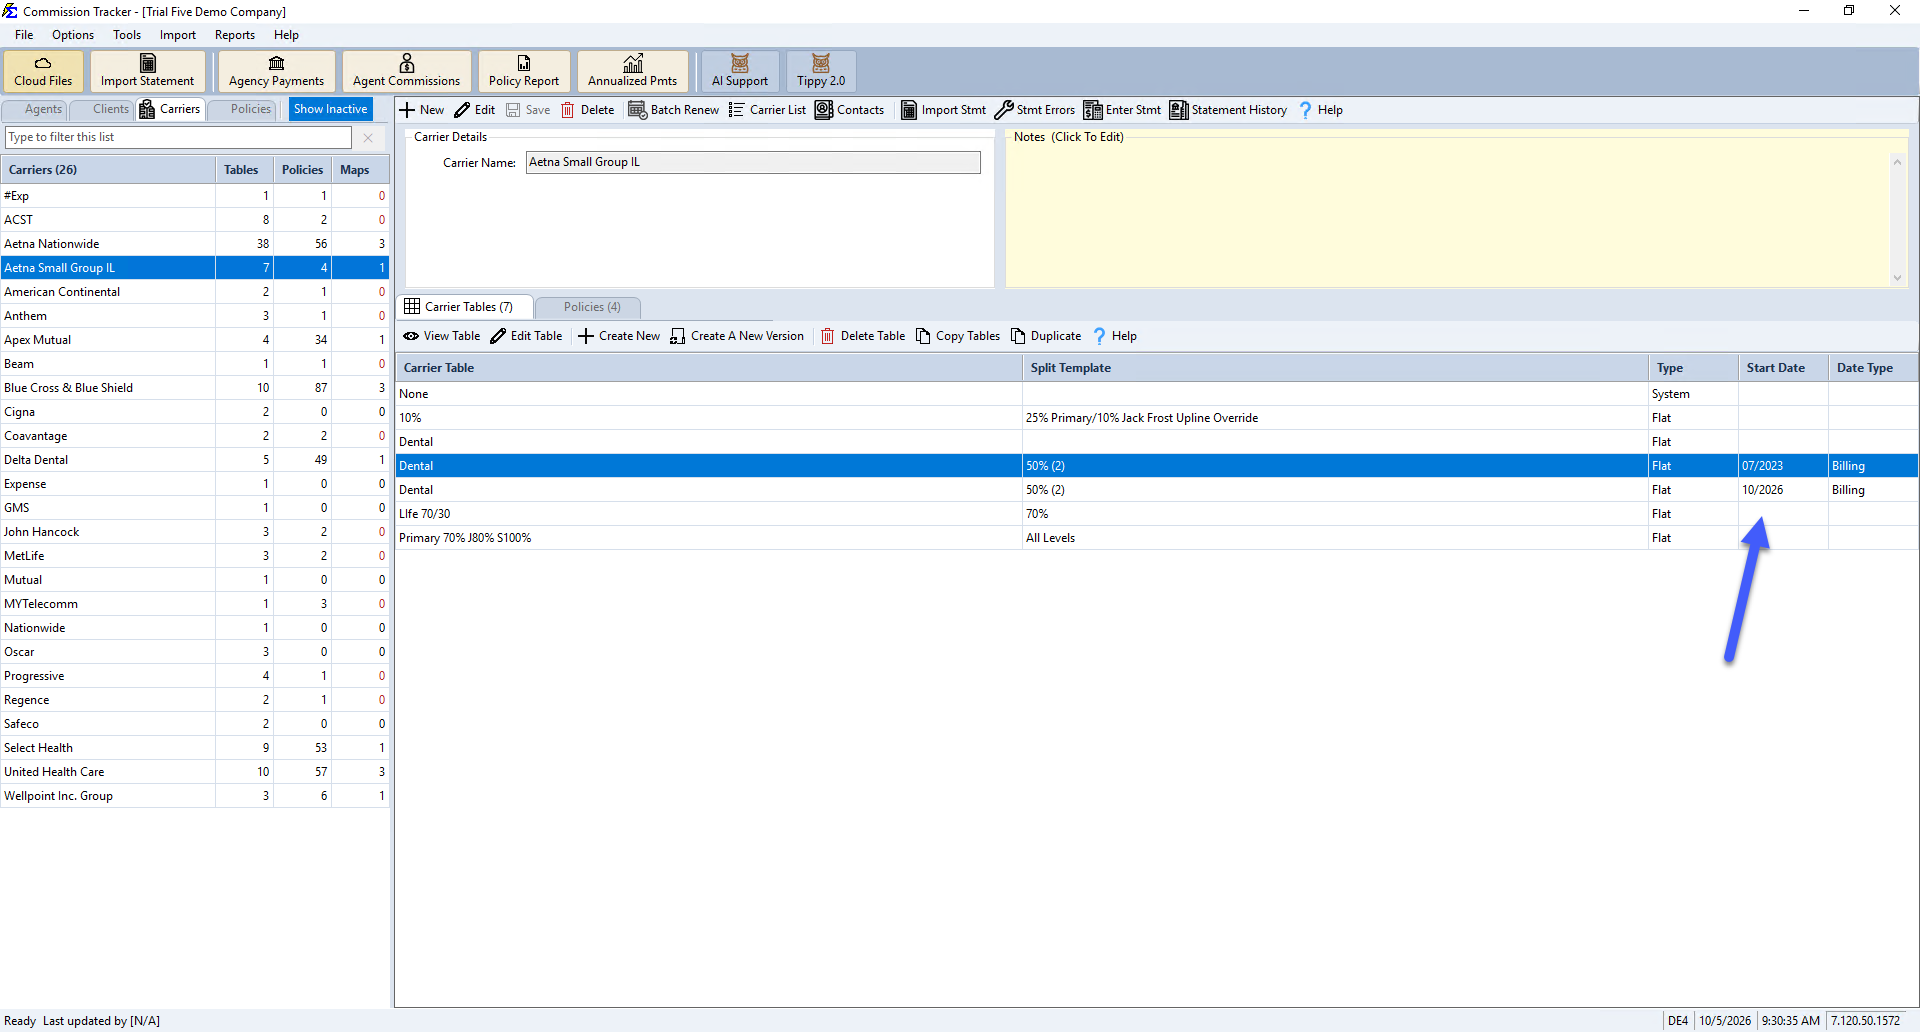Viewport: 1920px width, 1032px height.
Task: Click Edit Table
Action: (x=526, y=336)
